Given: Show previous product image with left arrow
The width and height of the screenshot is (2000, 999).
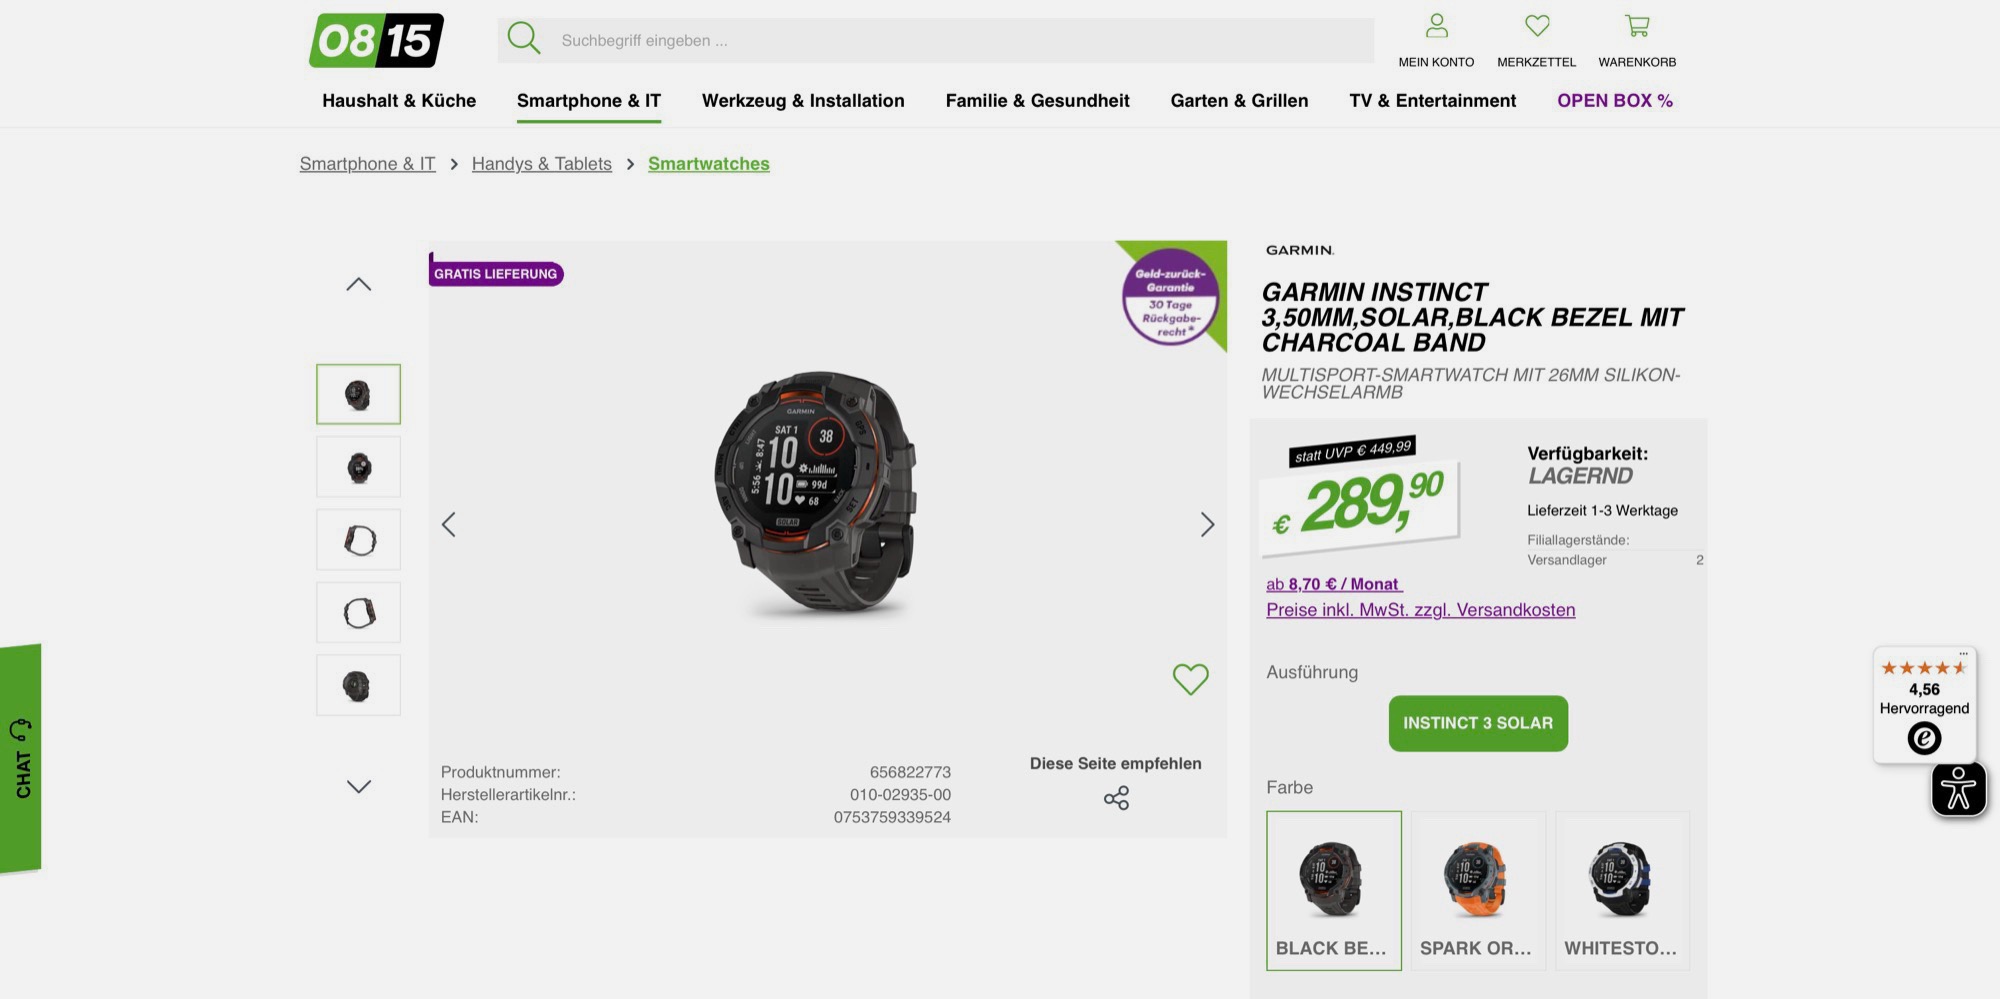Looking at the screenshot, I should (449, 524).
